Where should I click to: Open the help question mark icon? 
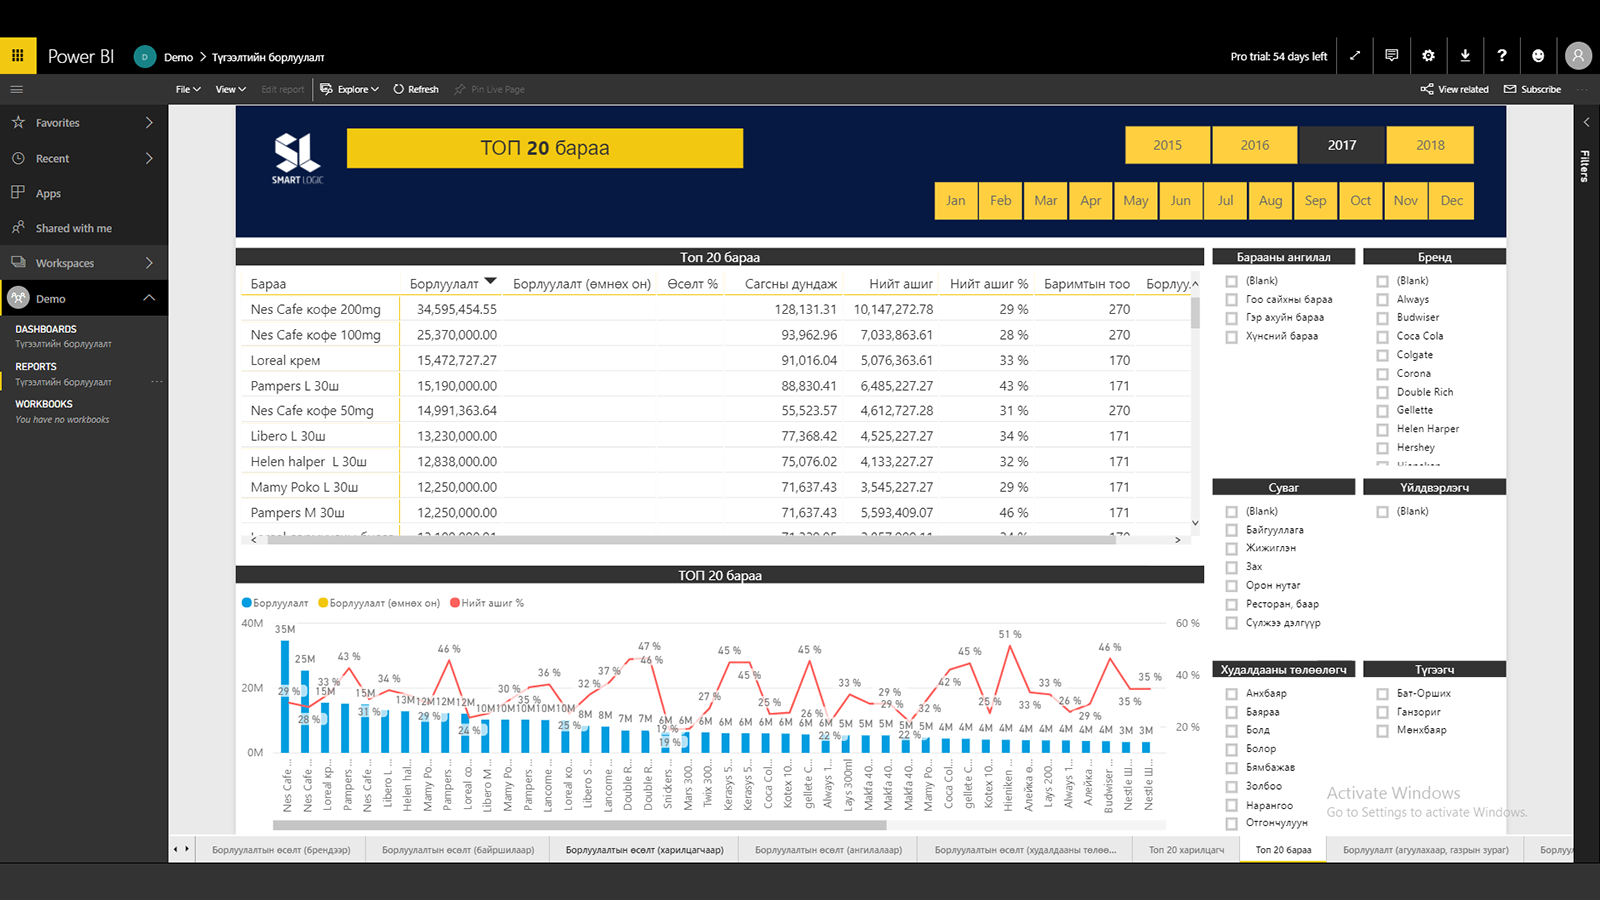tap(1501, 56)
